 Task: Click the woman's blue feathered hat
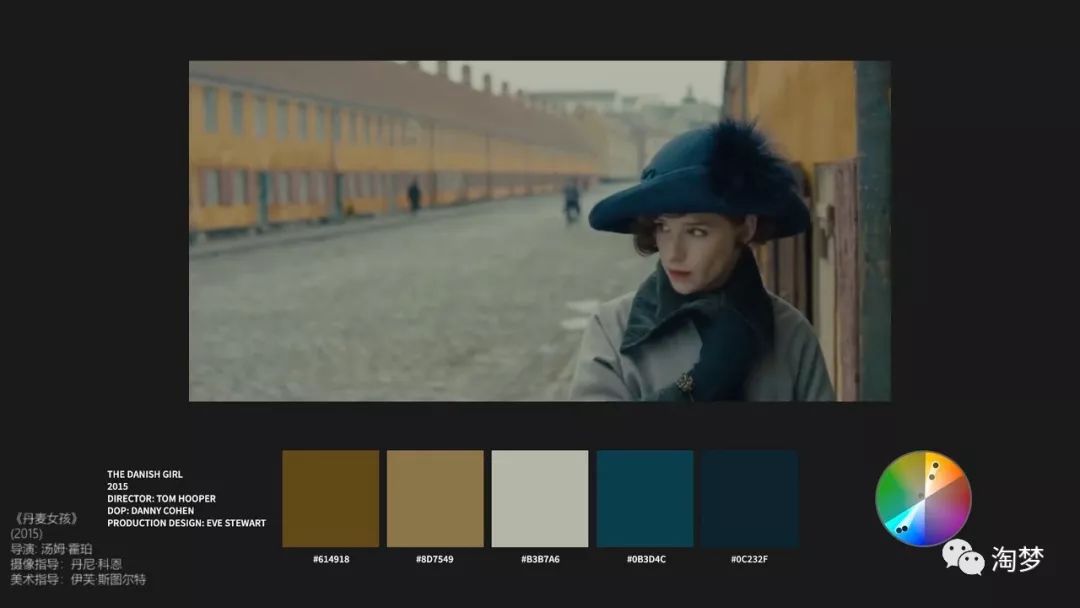coord(700,185)
